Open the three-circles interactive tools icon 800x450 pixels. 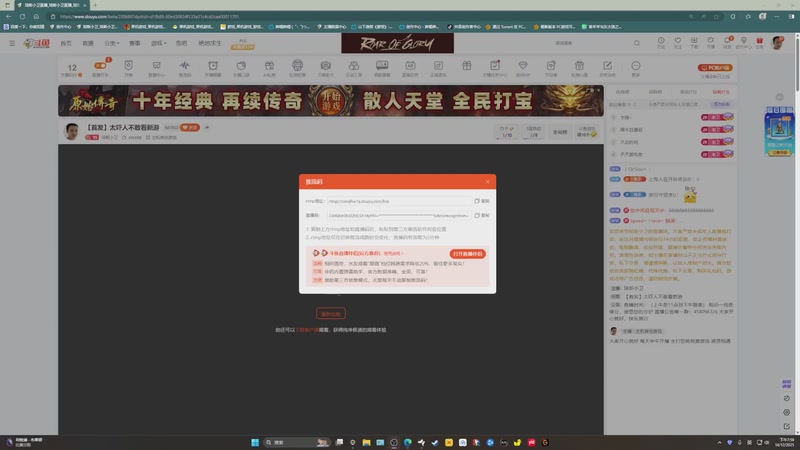click(x=354, y=66)
